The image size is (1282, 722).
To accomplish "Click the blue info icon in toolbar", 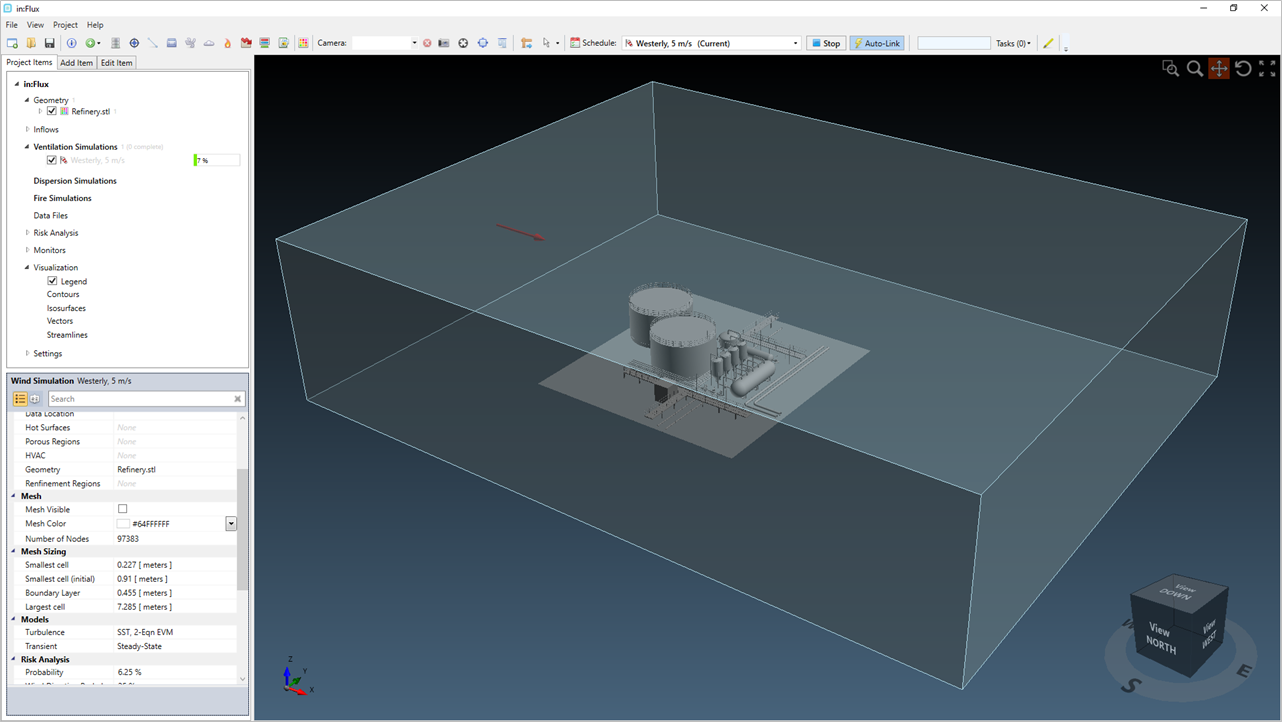I will tap(72, 43).
